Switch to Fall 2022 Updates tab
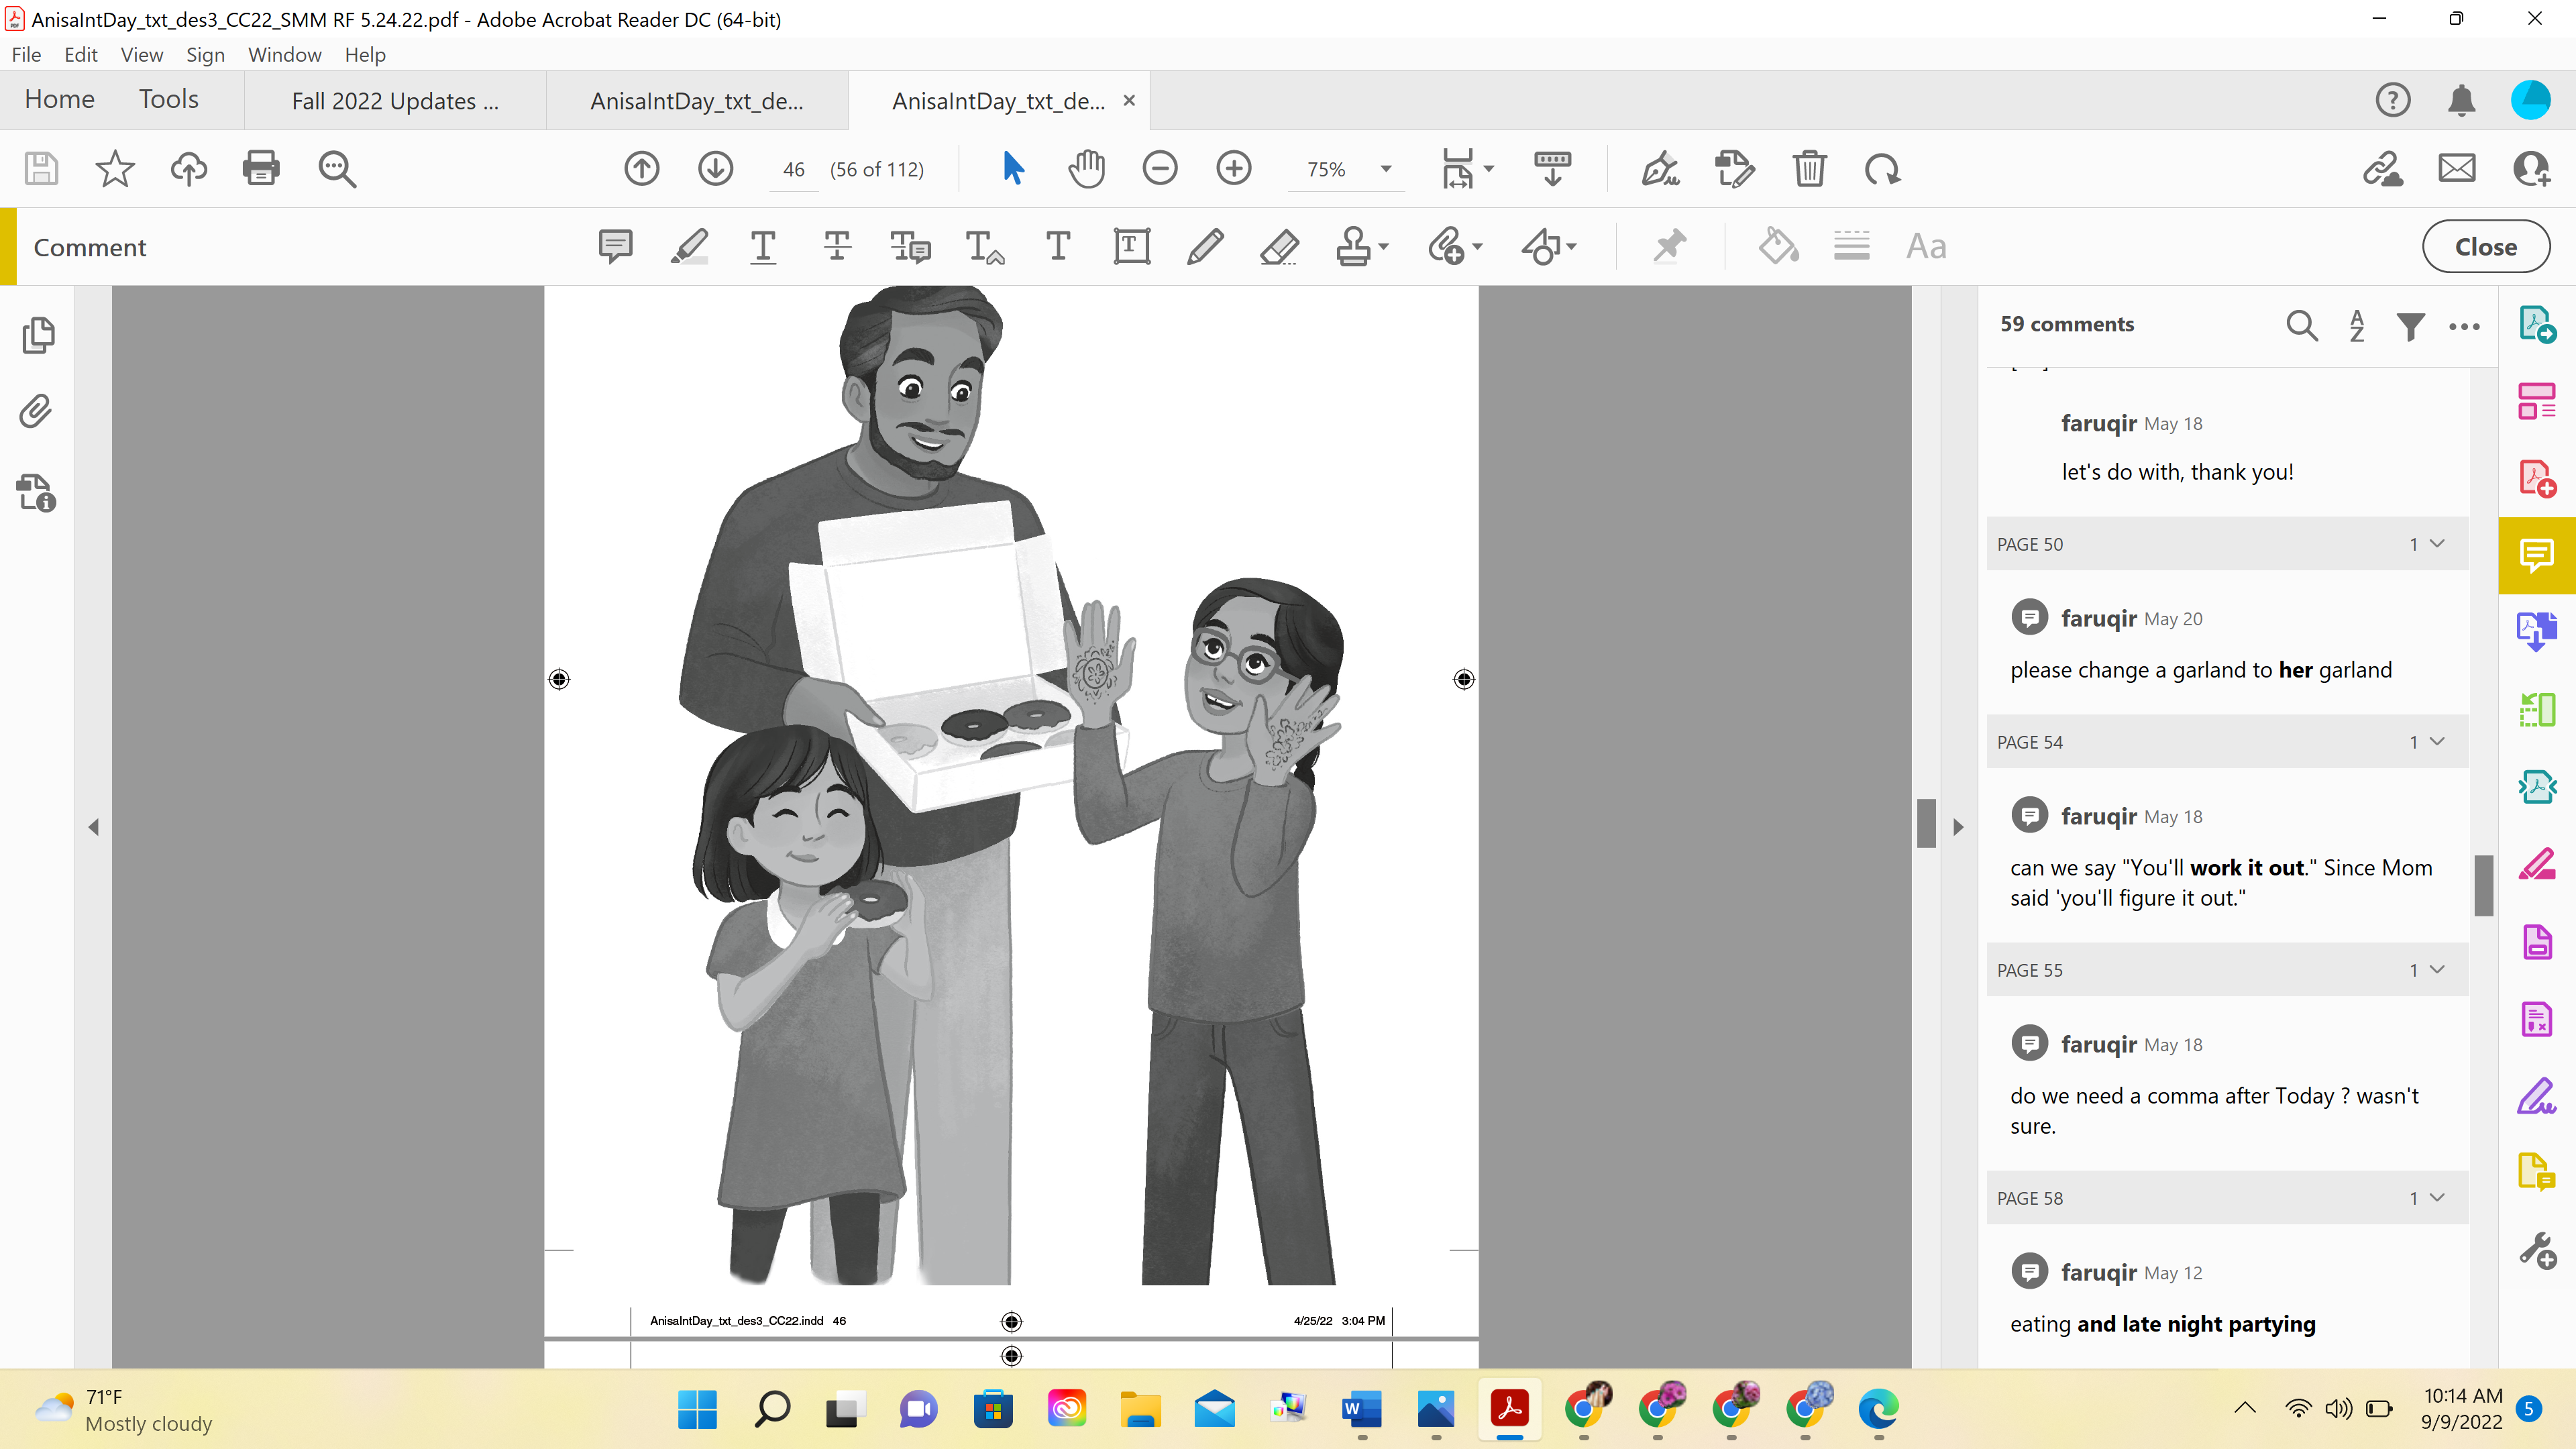This screenshot has width=2576, height=1449. [x=394, y=101]
